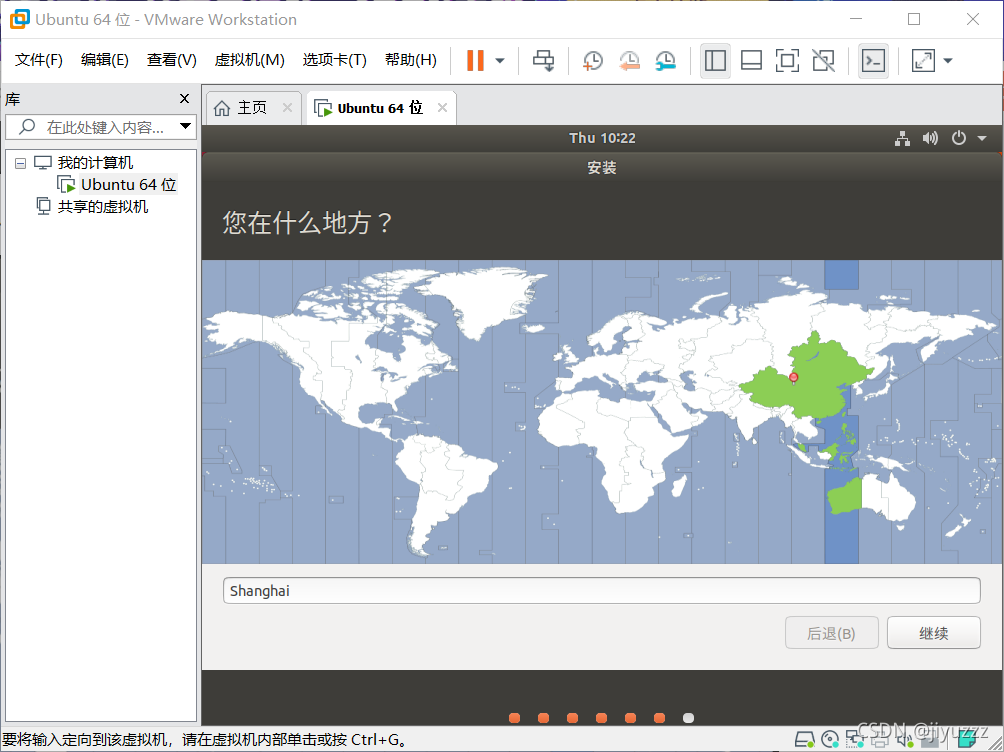The width and height of the screenshot is (1004, 752).
Task: Click the Thu 10:22 clock
Action: click(603, 138)
